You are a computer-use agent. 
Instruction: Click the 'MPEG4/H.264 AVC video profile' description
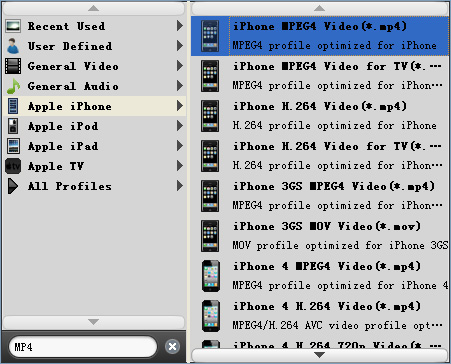[x=337, y=325]
